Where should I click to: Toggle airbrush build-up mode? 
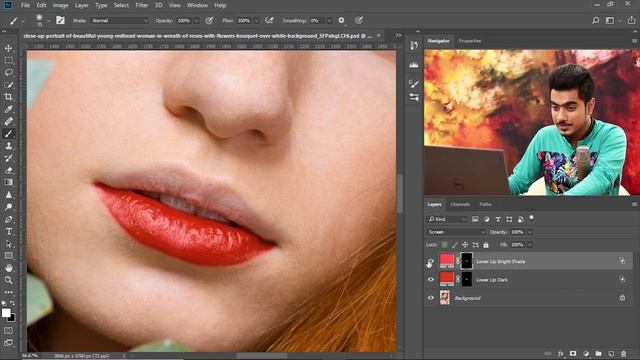click(x=269, y=20)
